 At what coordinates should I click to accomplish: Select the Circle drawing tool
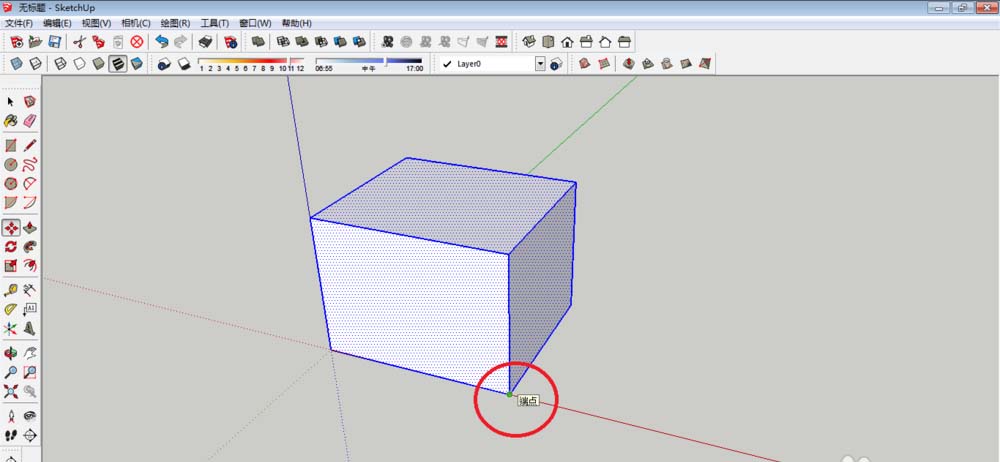click(11, 165)
